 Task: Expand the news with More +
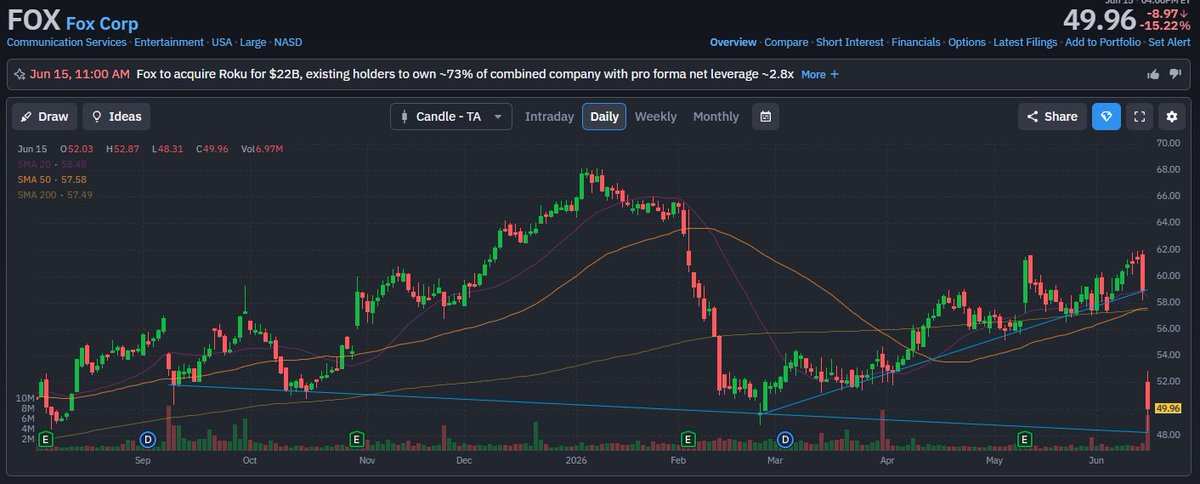pyautogui.click(x=819, y=74)
